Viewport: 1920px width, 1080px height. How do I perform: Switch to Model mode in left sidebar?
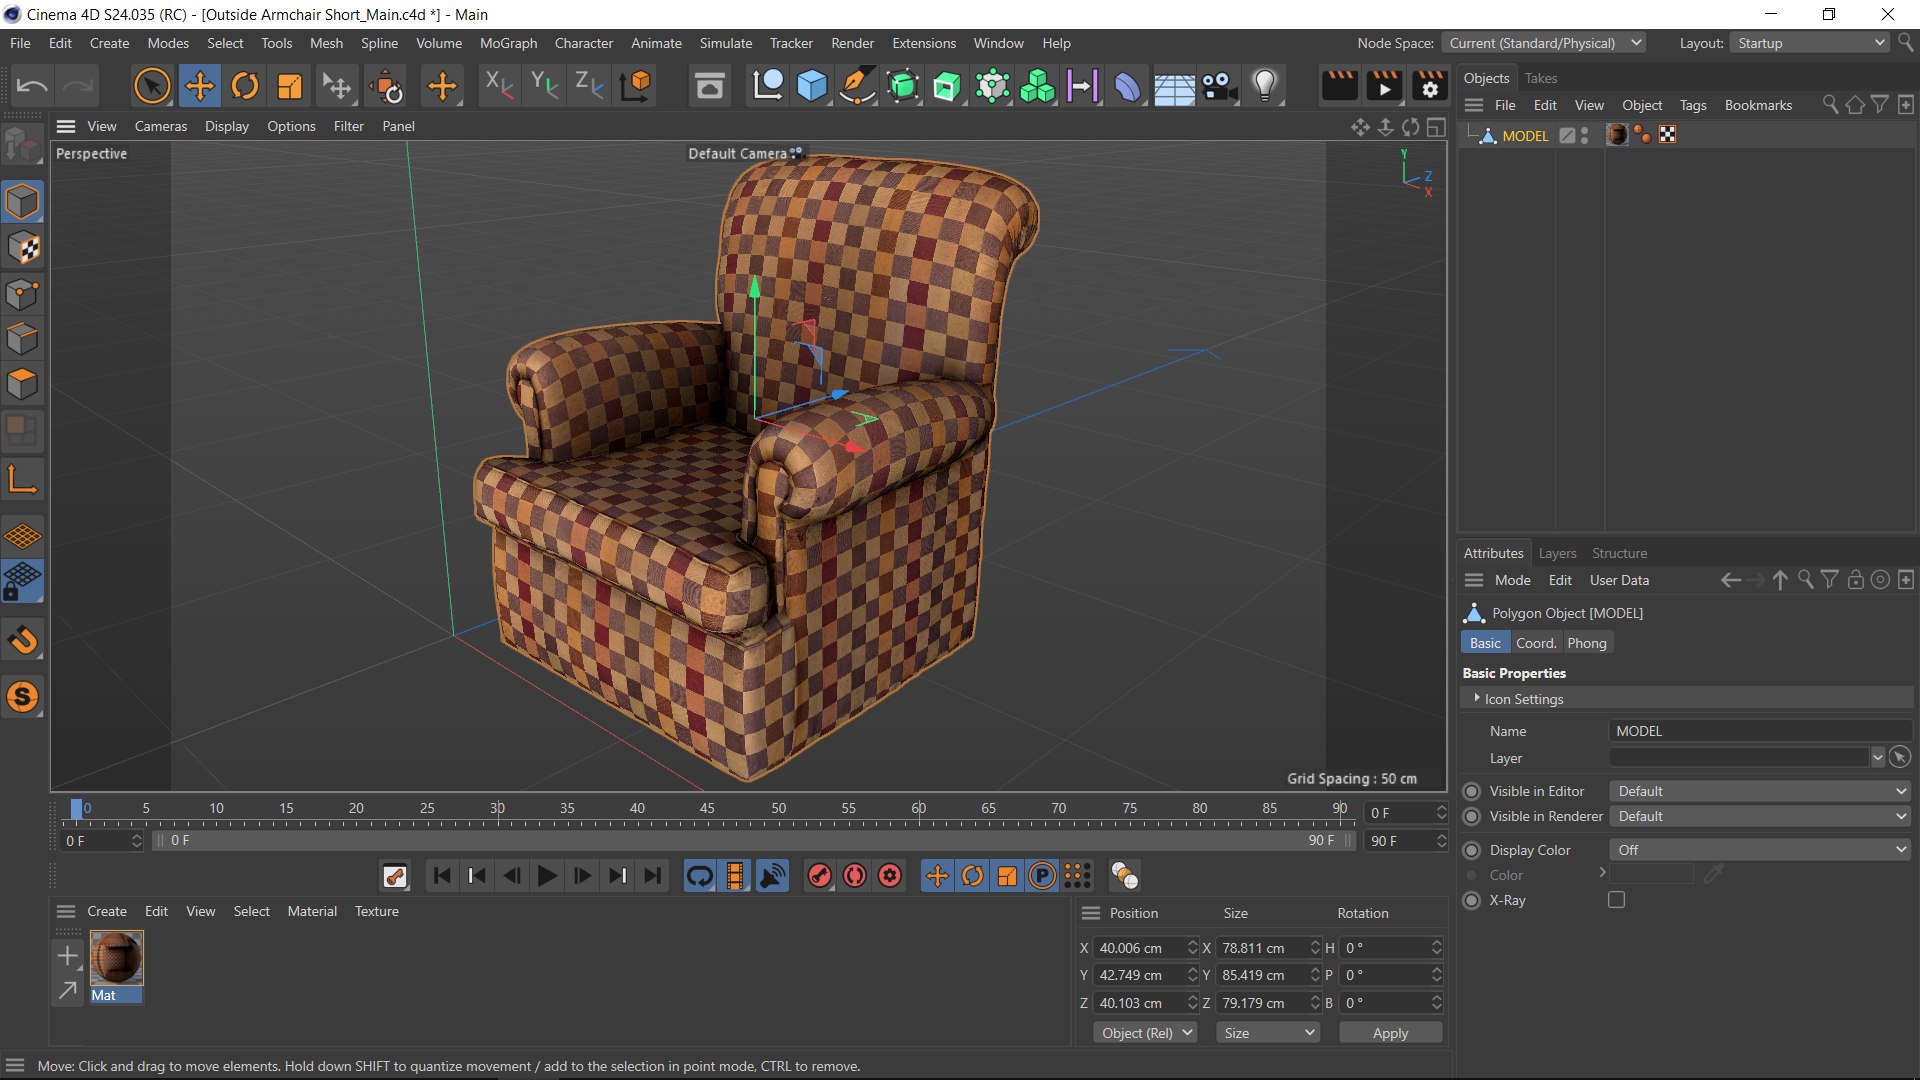[x=22, y=202]
